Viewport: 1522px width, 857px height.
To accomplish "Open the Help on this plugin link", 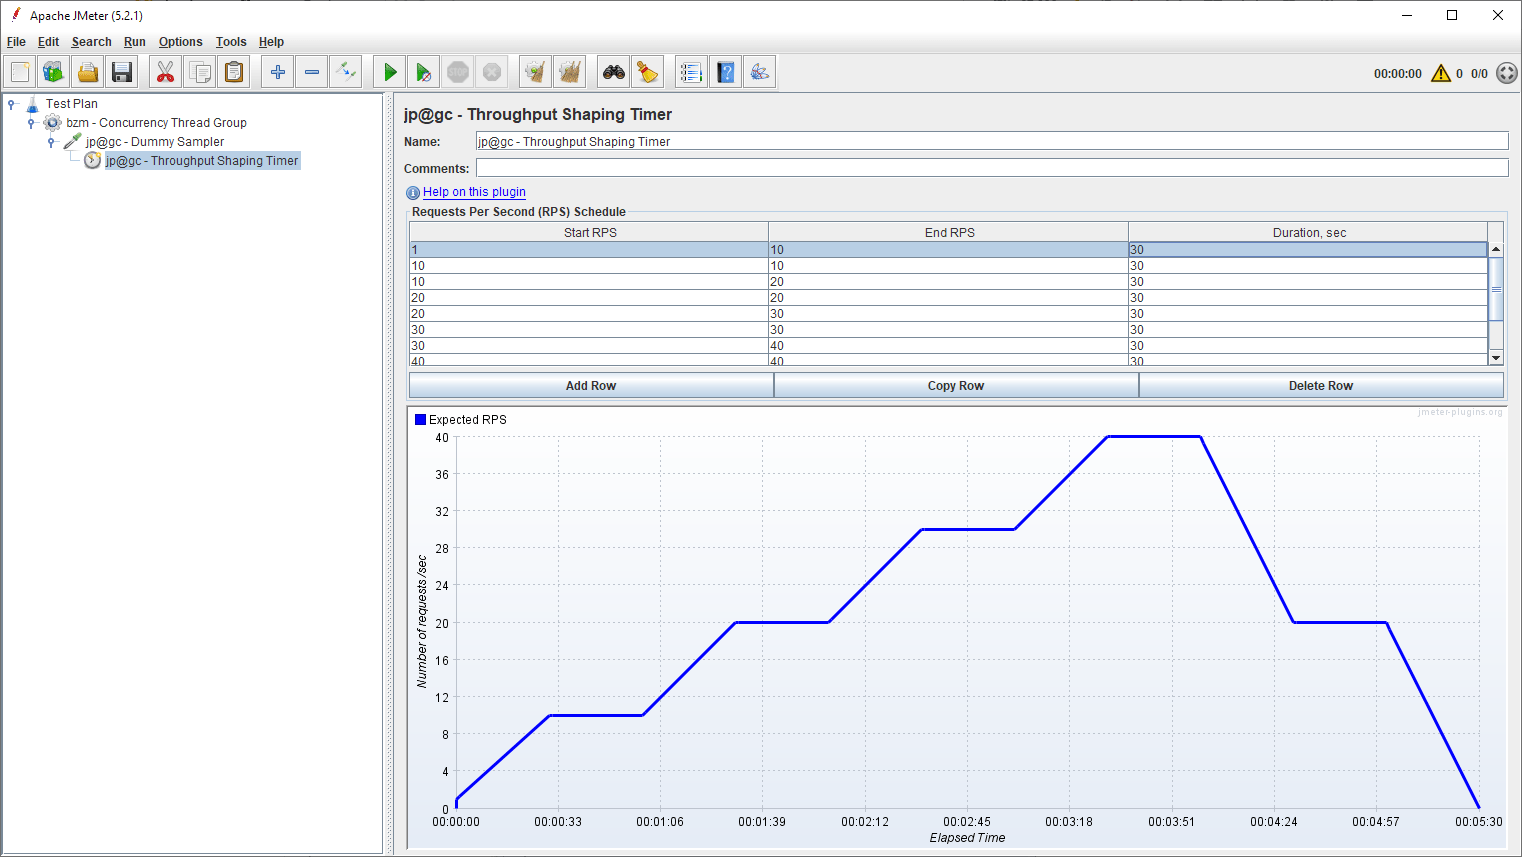I will [x=474, y=192].
